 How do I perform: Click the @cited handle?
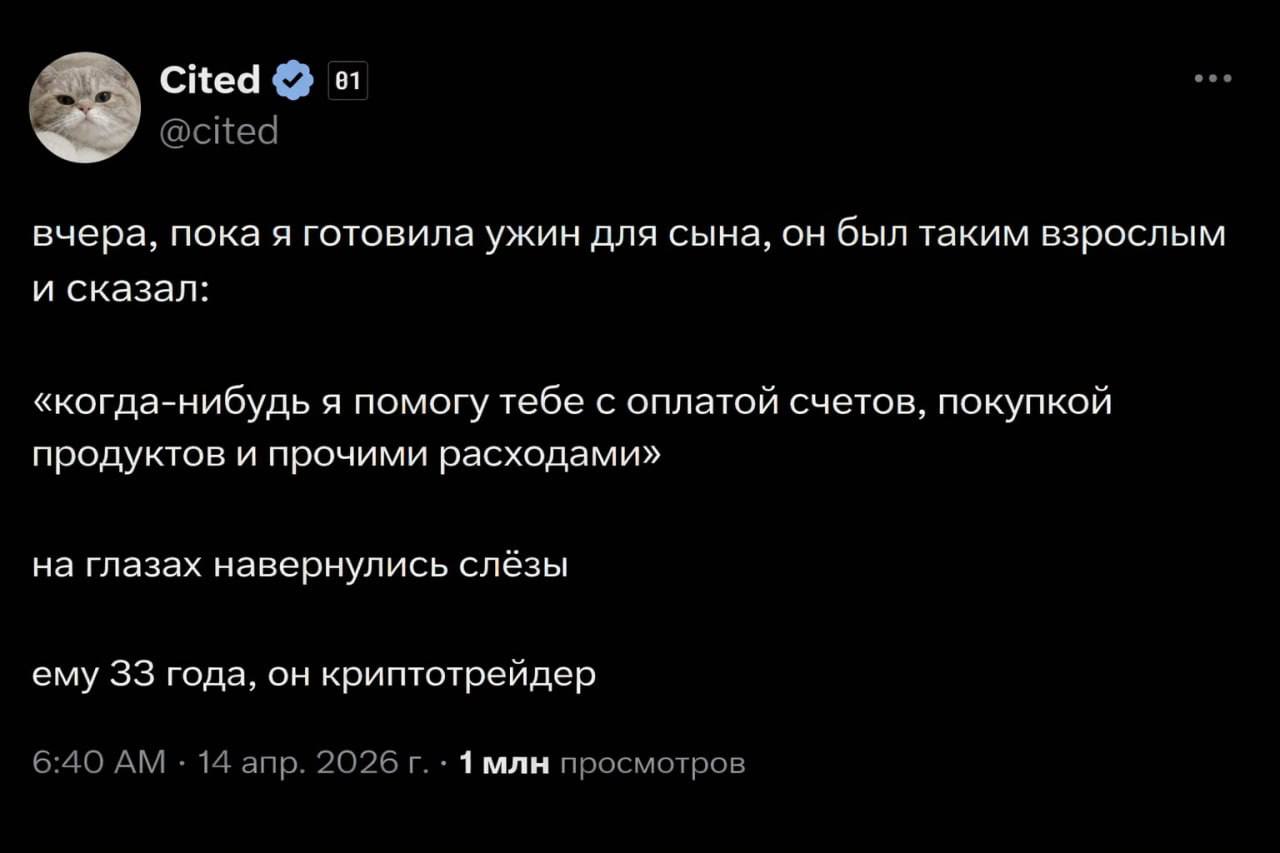[219, 130]
